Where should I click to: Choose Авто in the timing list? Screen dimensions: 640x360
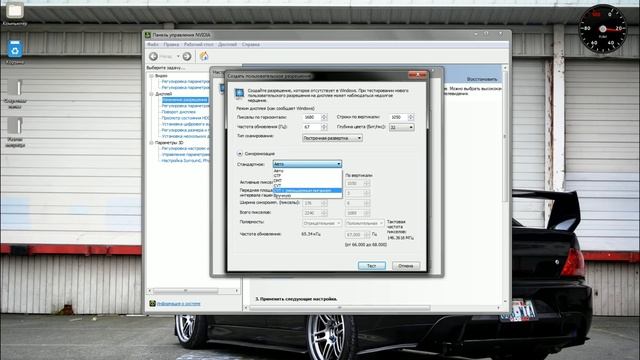click(307, 171)
